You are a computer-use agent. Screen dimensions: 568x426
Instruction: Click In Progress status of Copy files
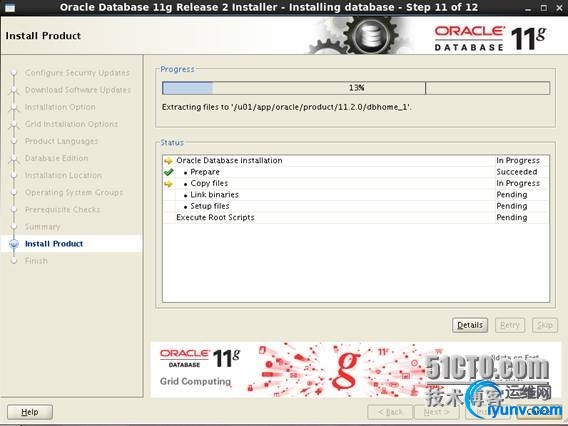click(x=518, y=184)
